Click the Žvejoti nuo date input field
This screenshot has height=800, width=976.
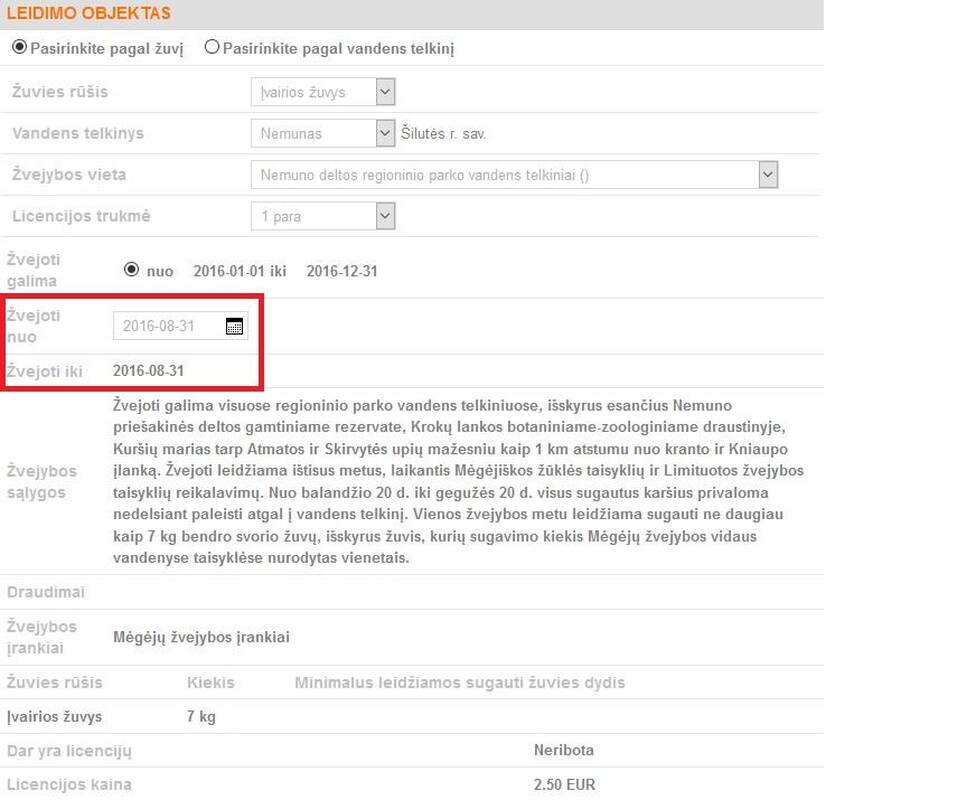[167, 326]
